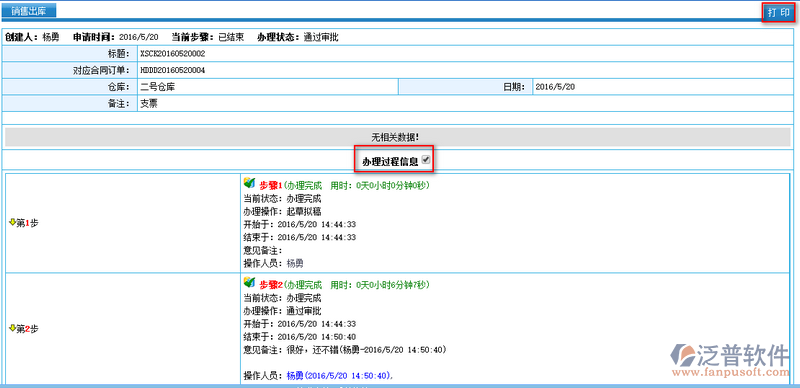Click the 办理过程信息 section label
The width and height of the screenshot is (800, 388).
(390, 161)
